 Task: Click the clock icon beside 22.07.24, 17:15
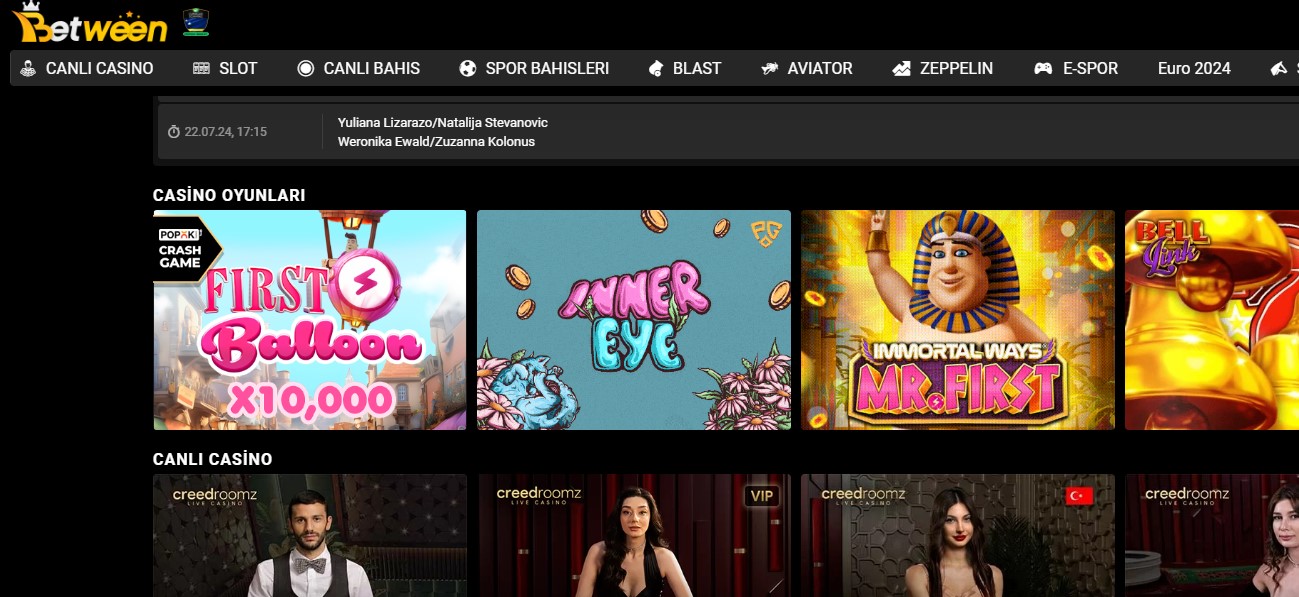coord(174,132)
